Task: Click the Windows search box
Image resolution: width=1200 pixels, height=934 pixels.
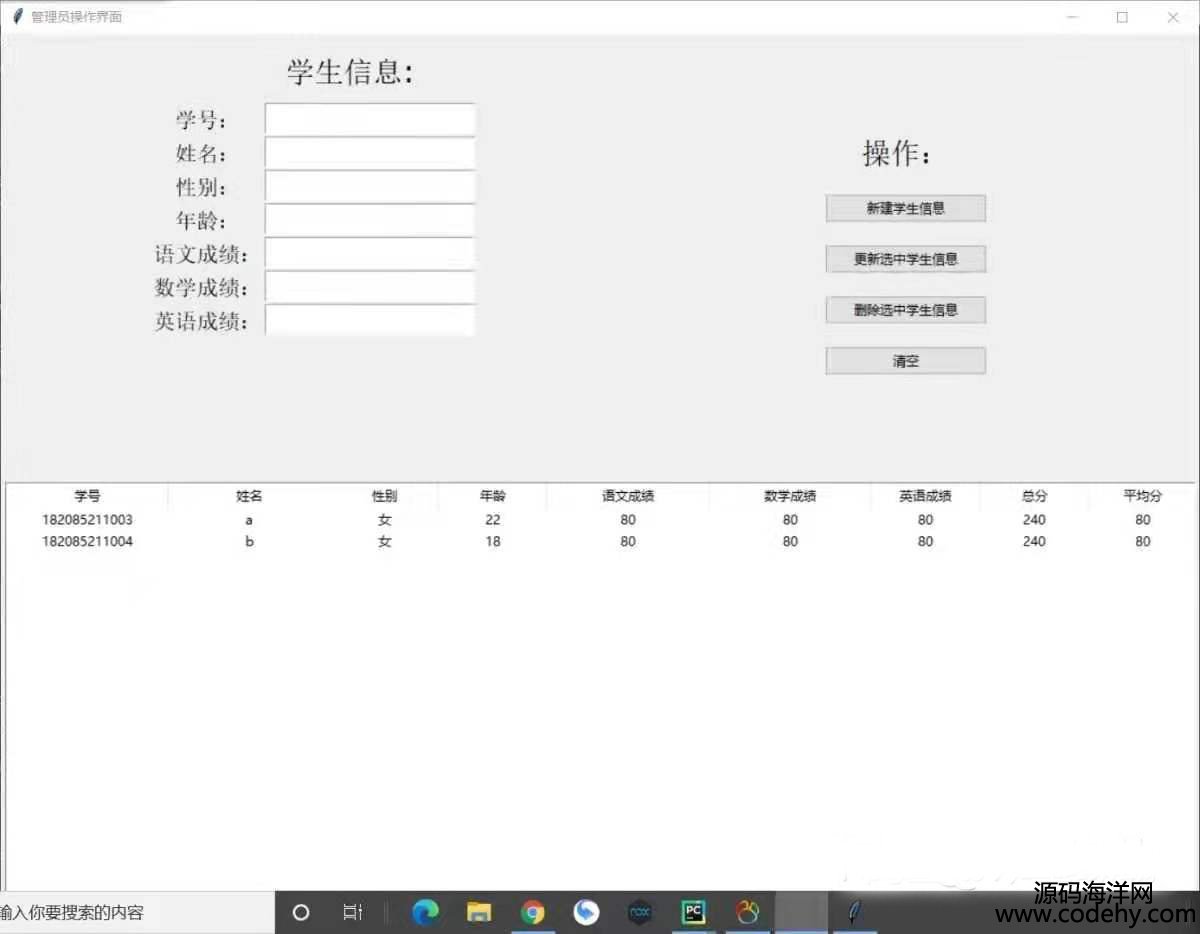Action: [135, 912]
